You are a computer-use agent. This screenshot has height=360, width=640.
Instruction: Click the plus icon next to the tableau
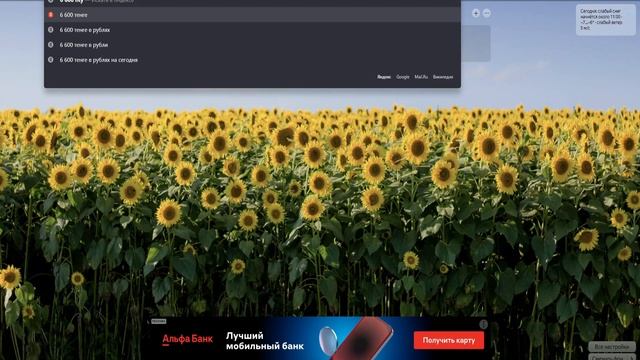click(x=476, y=13)
